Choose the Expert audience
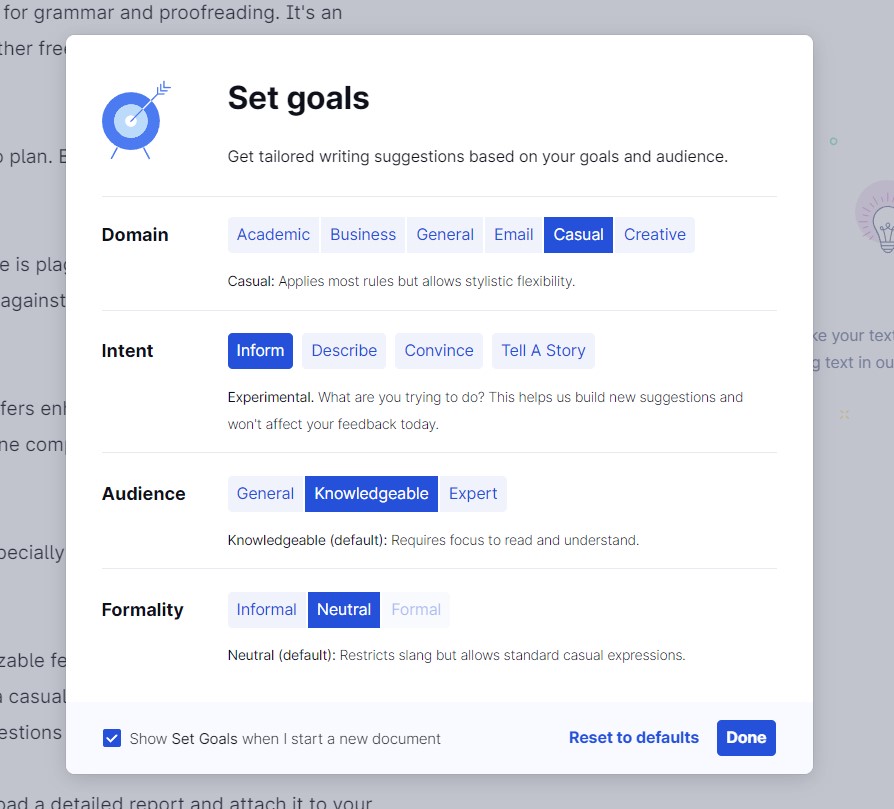The height and width of the screenshot is (809, 894). coord(473,494)
